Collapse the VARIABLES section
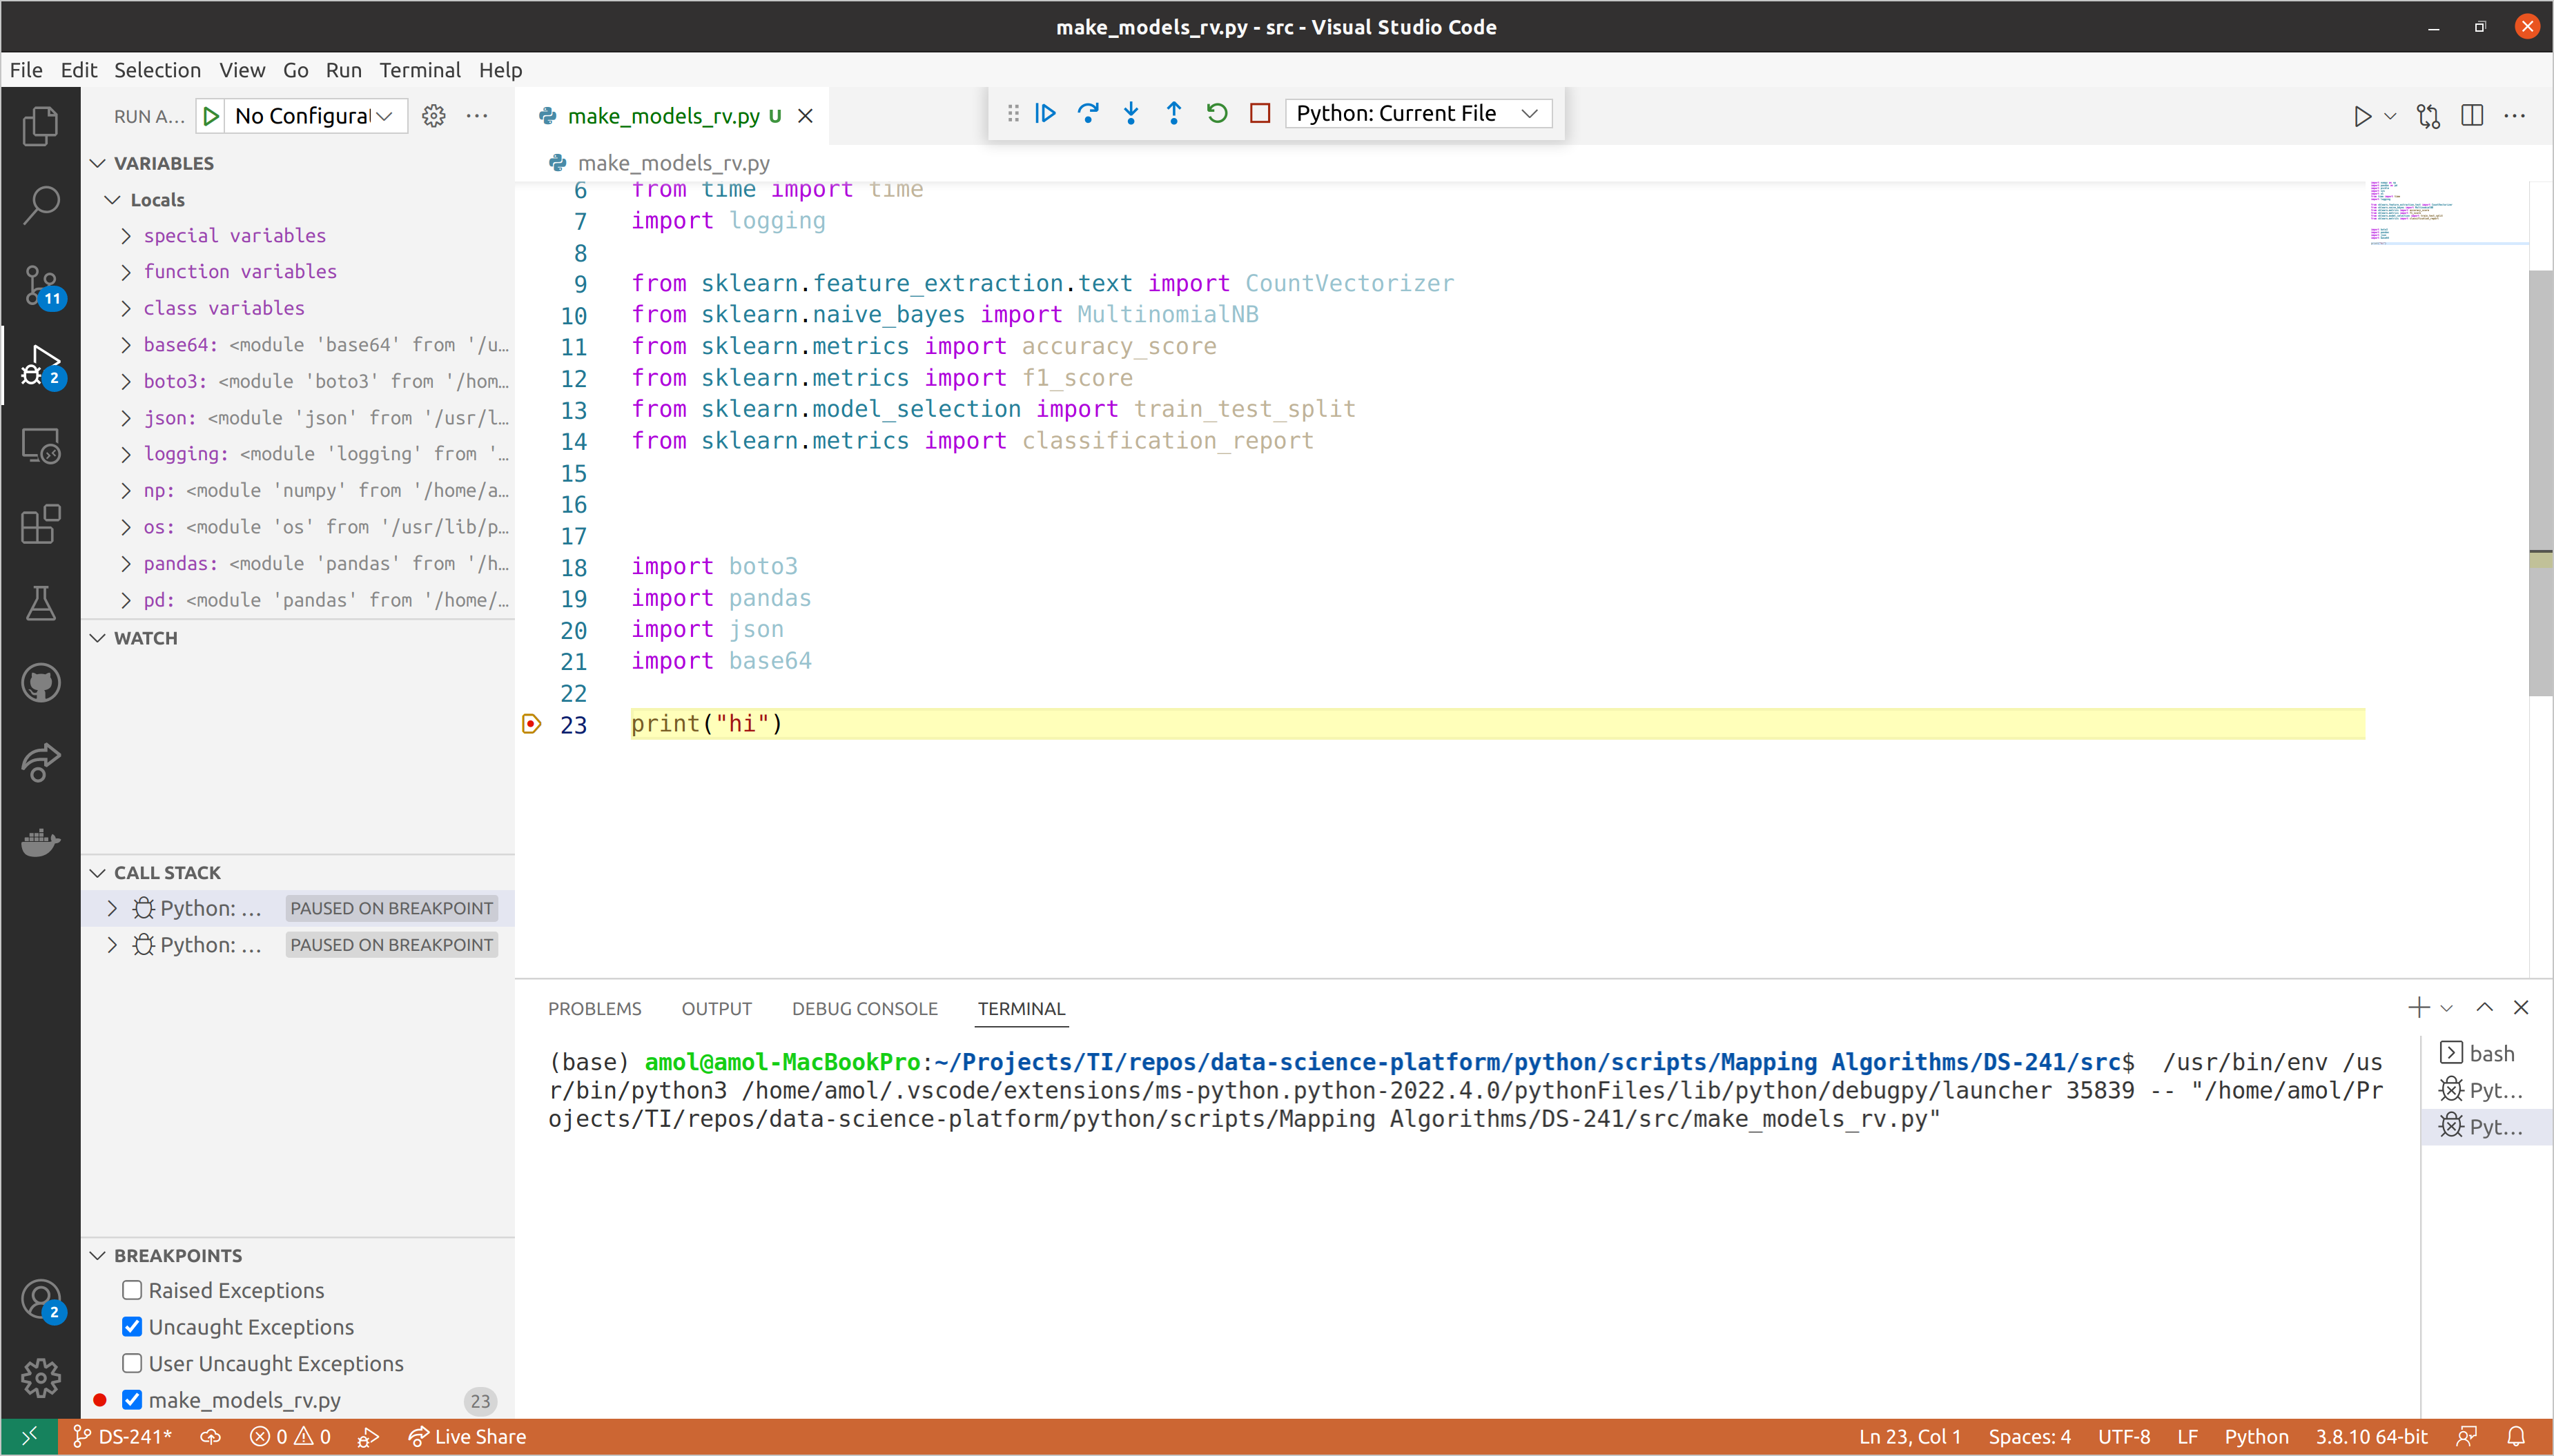This screenshot has width=2554, height=1456. pos(97,162)
